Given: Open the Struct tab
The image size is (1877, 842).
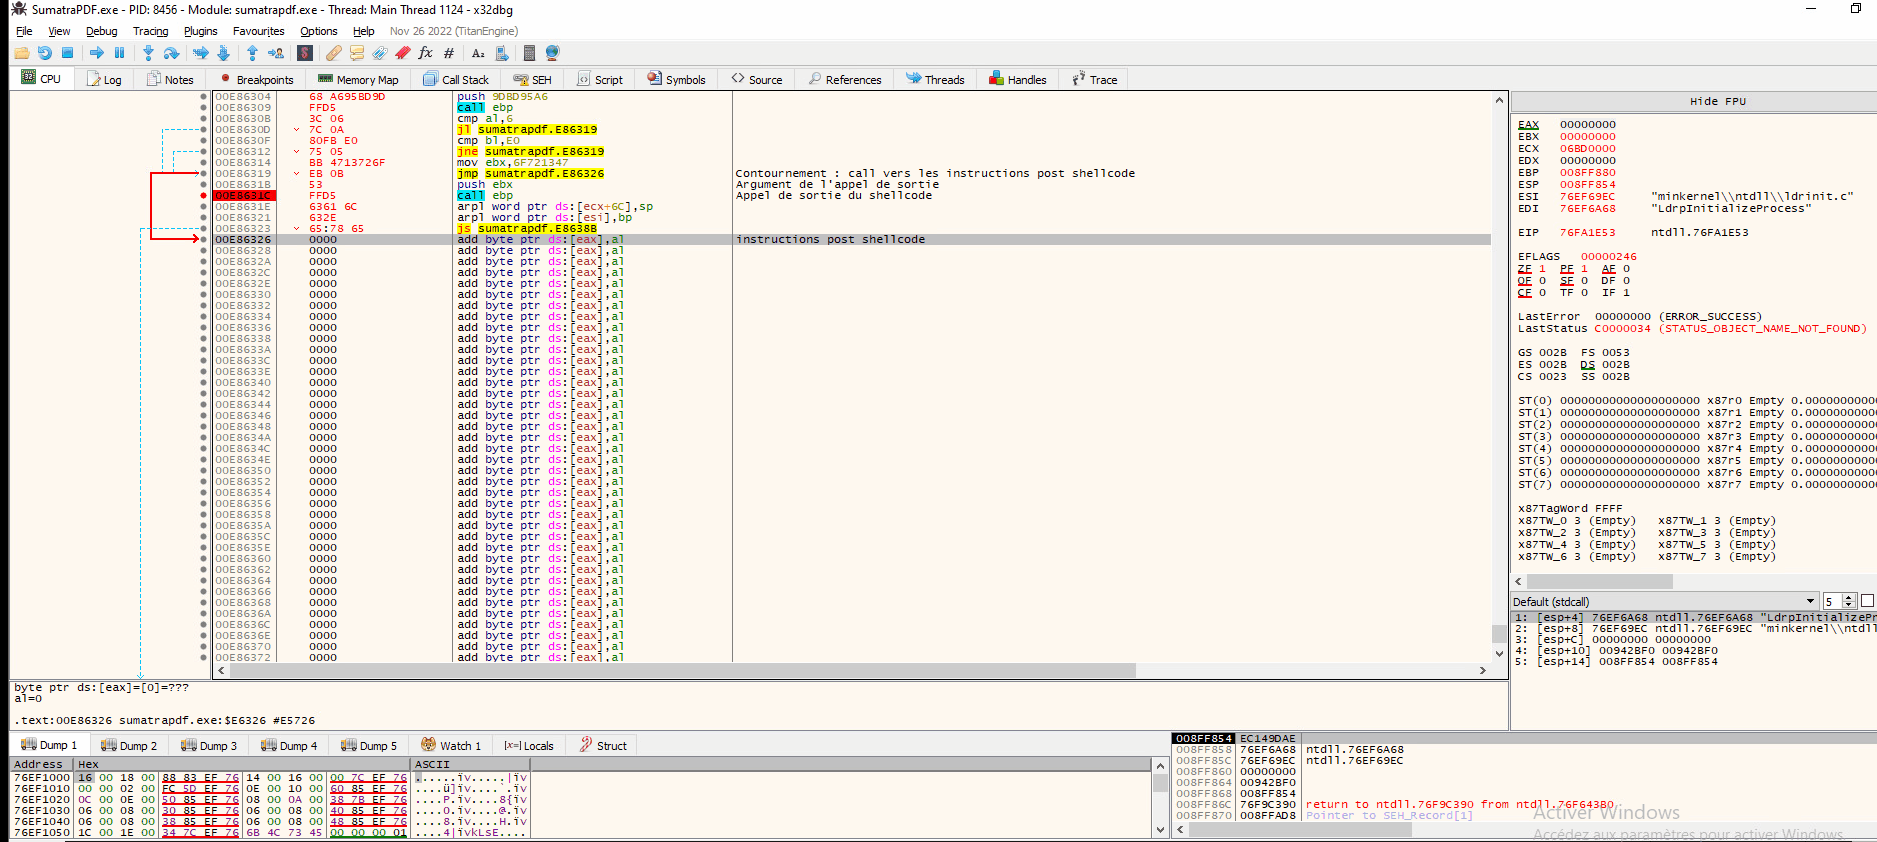Looking at the screenshot, I should point(603,745).
